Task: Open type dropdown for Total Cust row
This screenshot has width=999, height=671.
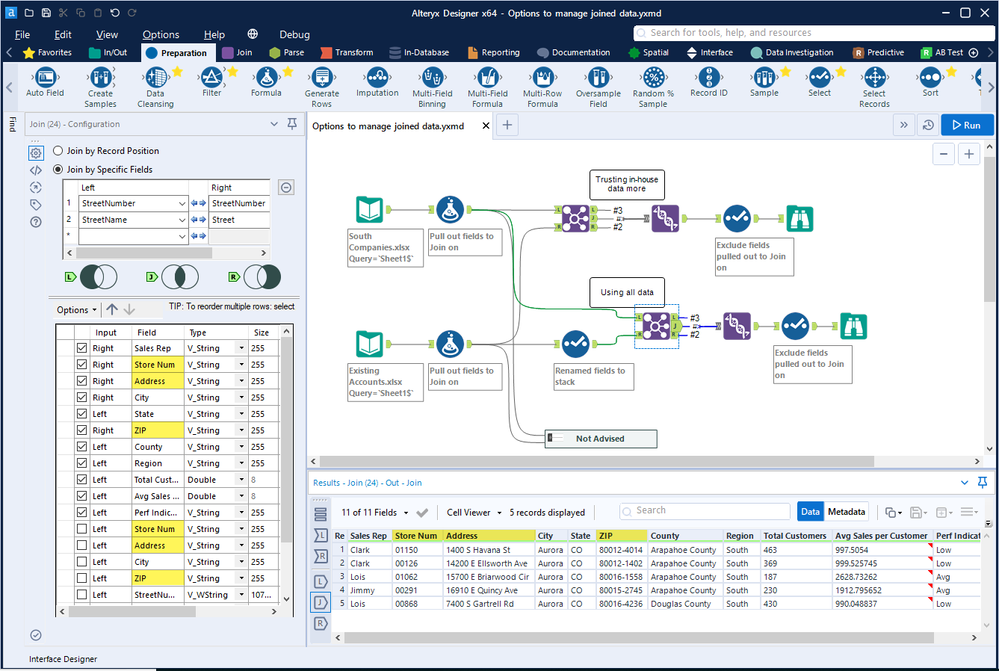Action: pyautogui.click(x=241, y=480)
